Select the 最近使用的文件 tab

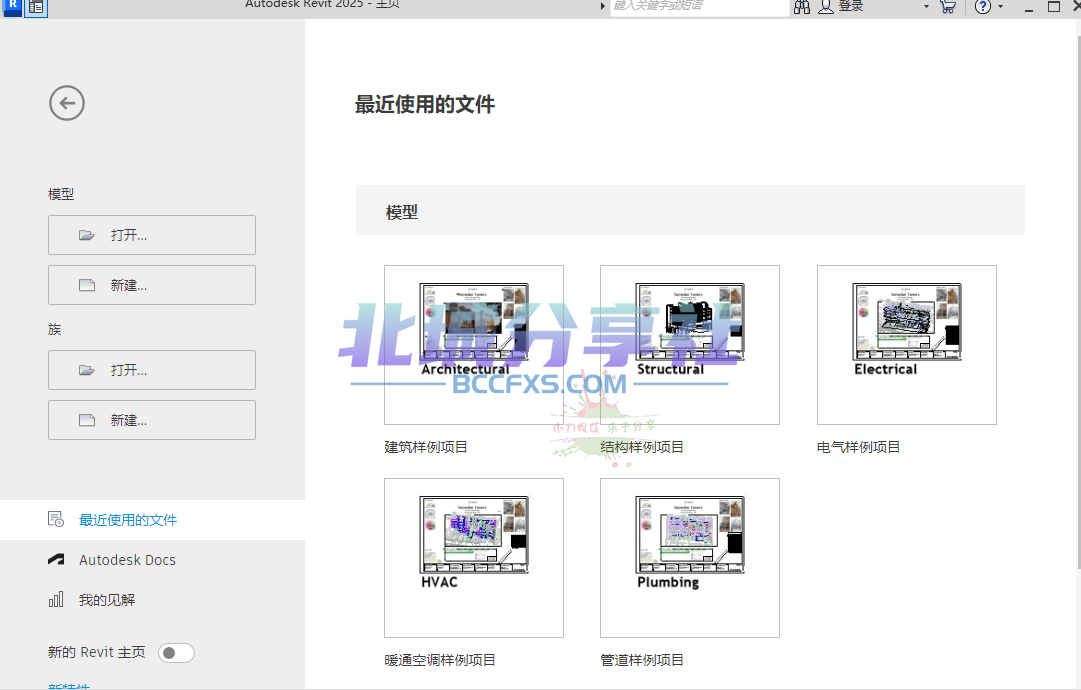pyautogui.click(x=152, y=520)
